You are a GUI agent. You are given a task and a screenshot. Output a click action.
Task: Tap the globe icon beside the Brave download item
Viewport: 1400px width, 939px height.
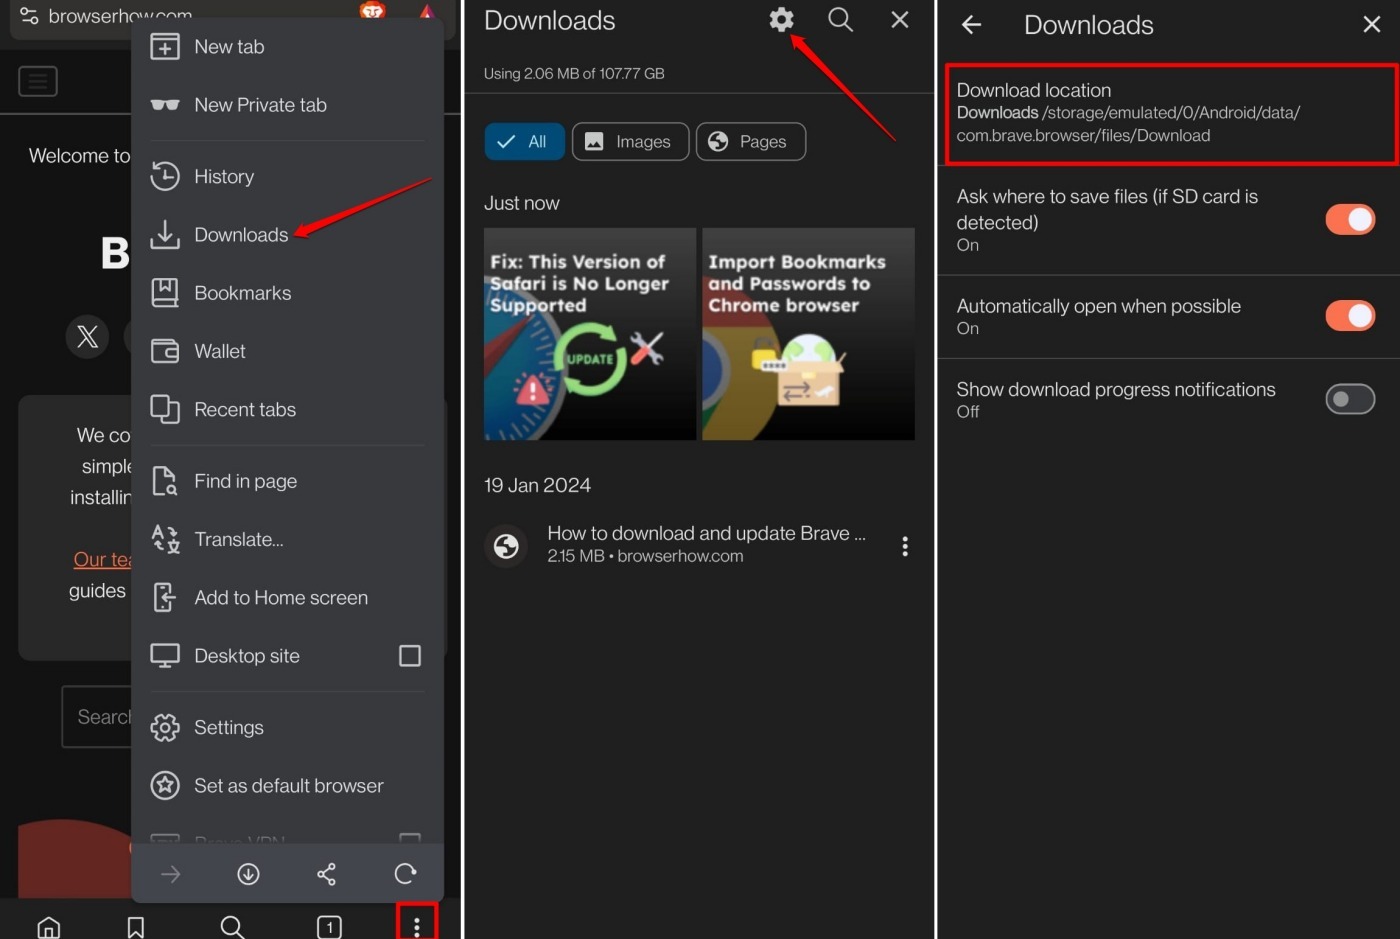point(507,546)
